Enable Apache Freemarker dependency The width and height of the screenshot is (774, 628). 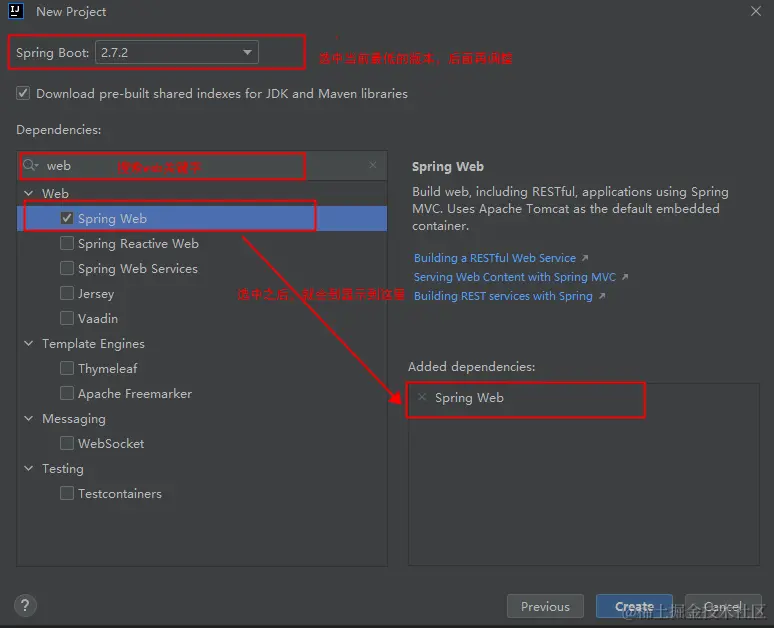67,393
